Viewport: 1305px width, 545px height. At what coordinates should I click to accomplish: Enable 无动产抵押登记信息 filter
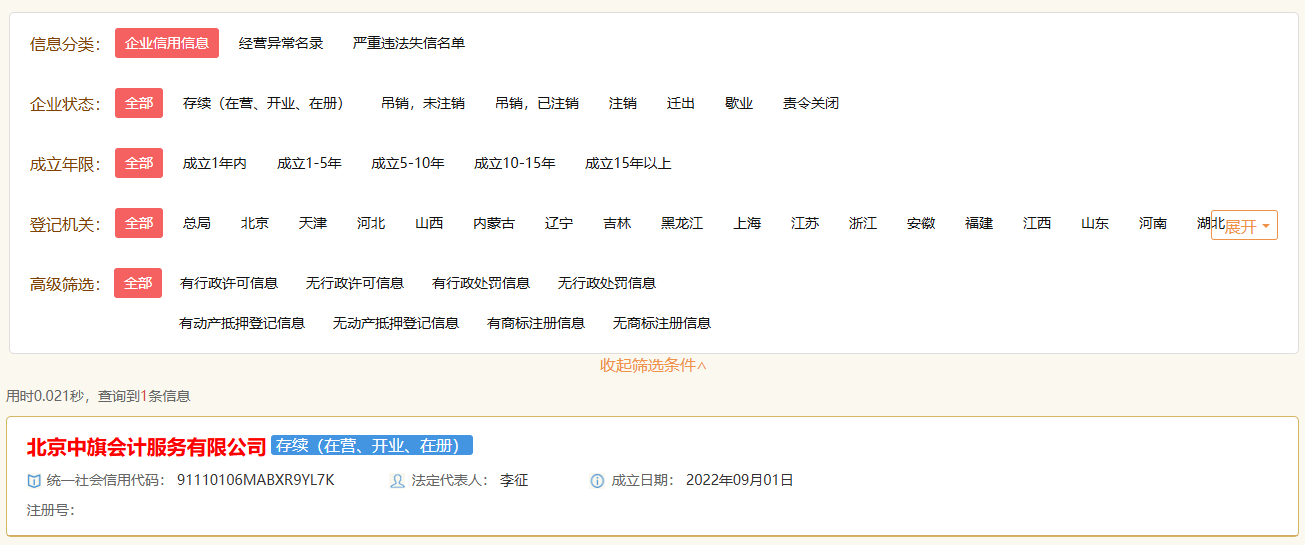point(396,323)
